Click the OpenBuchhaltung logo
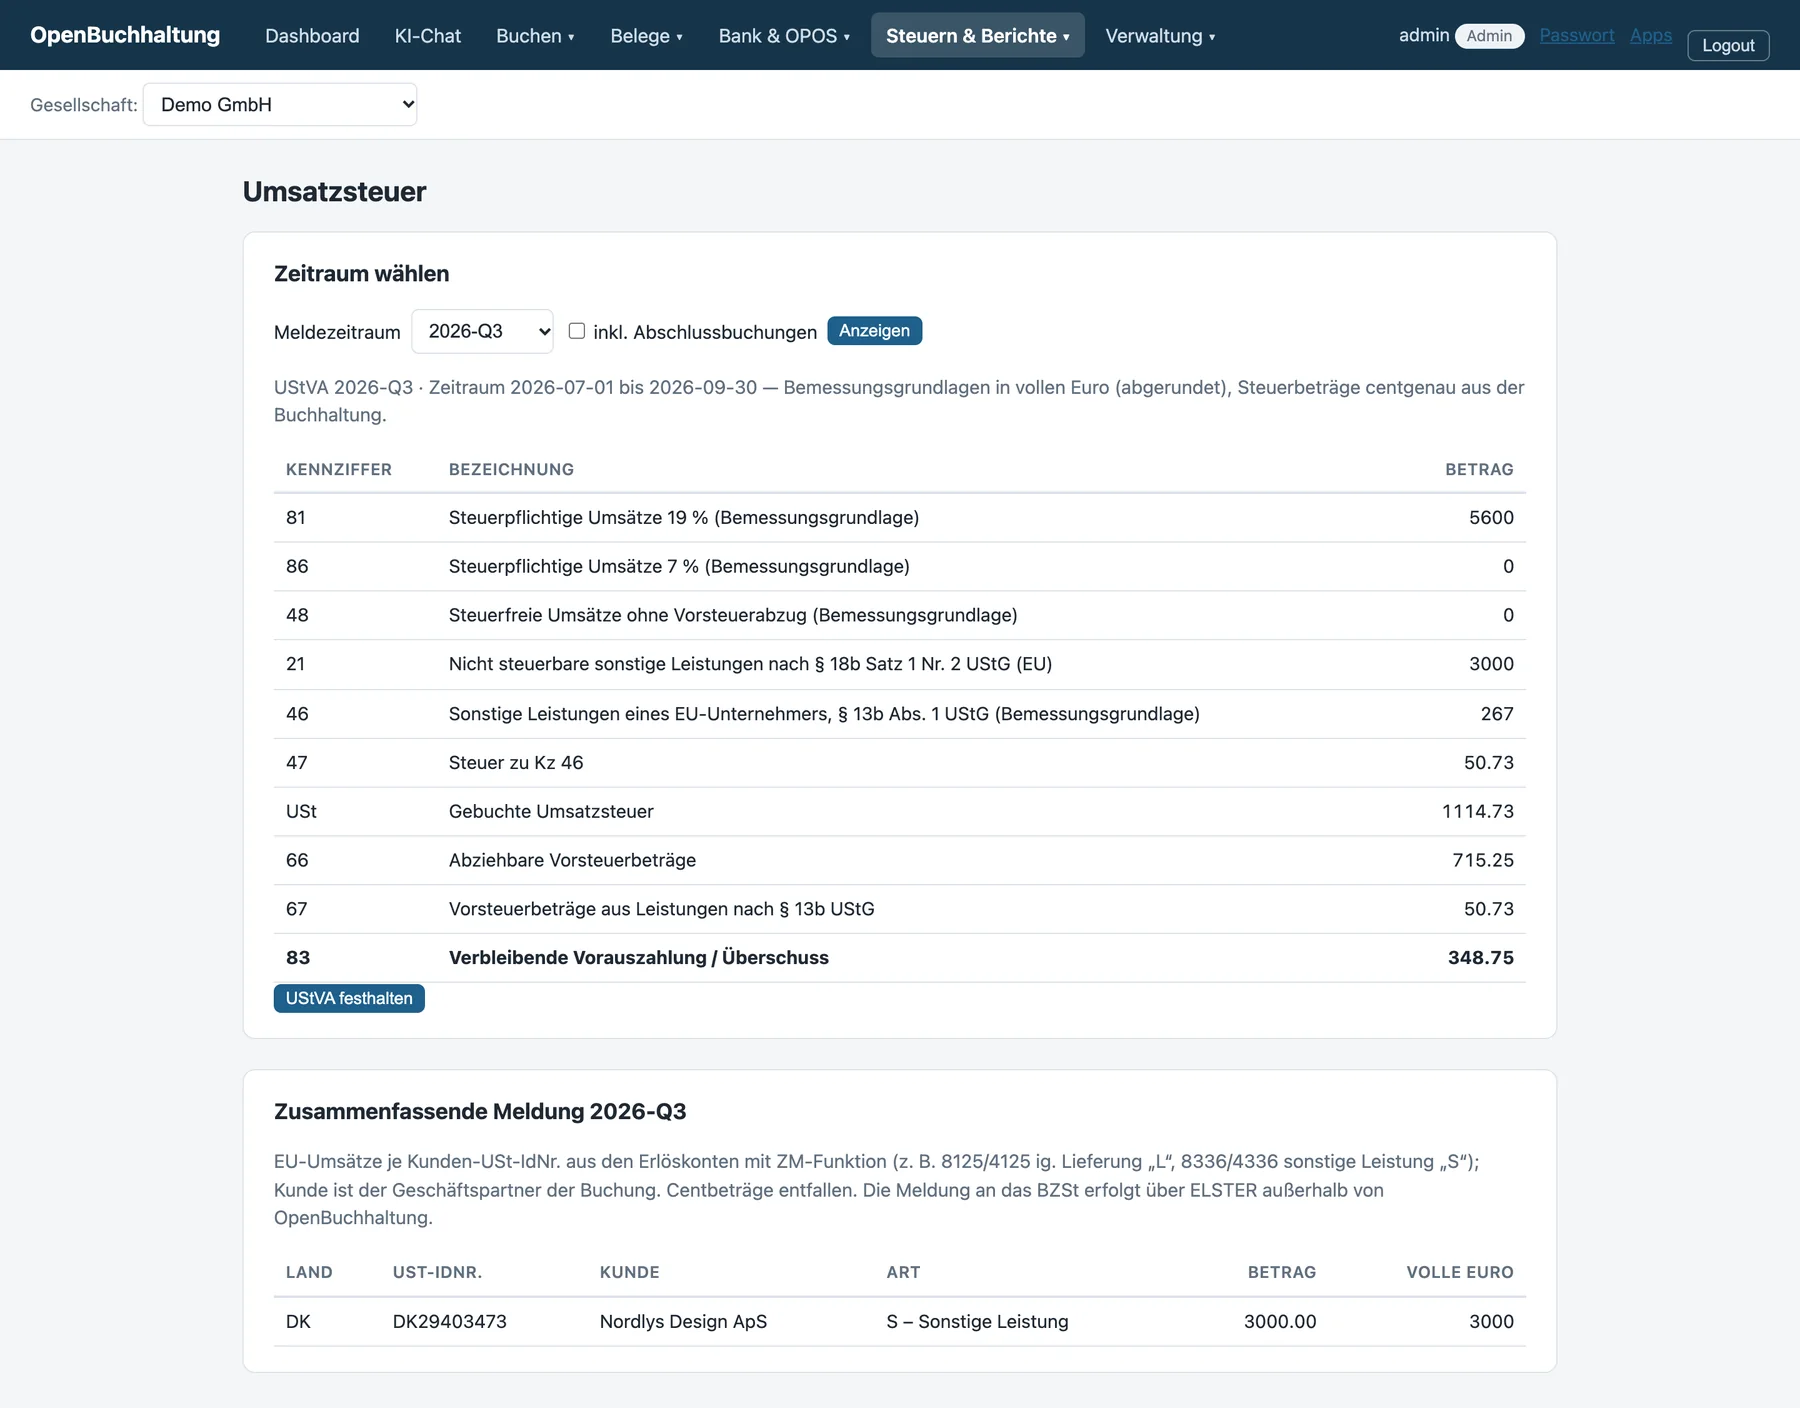 coord(125,35)
